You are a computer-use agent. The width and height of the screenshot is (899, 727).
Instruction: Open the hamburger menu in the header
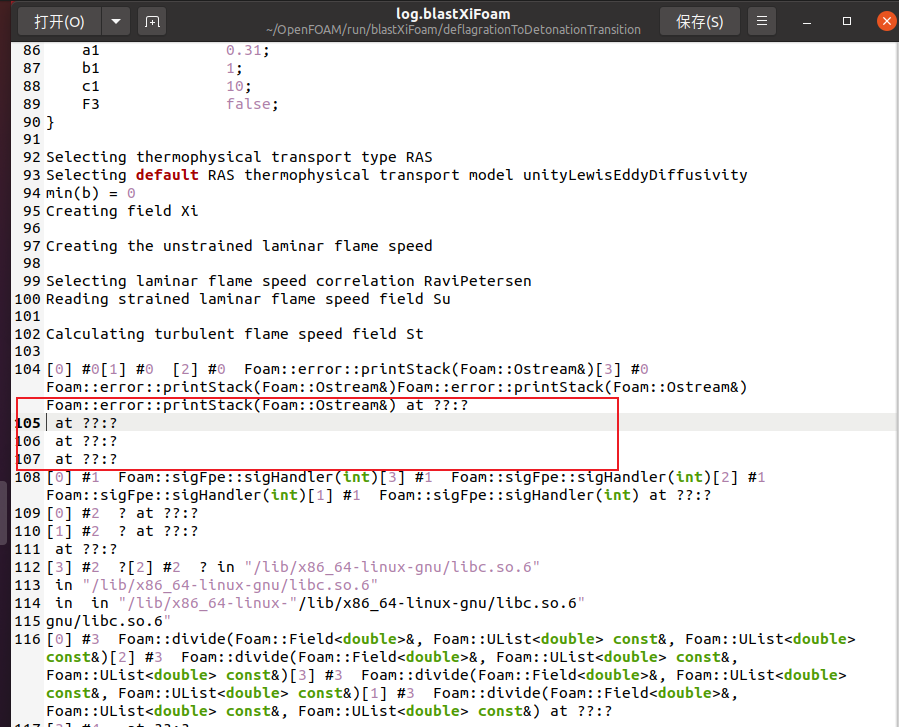tap(763, 21)
